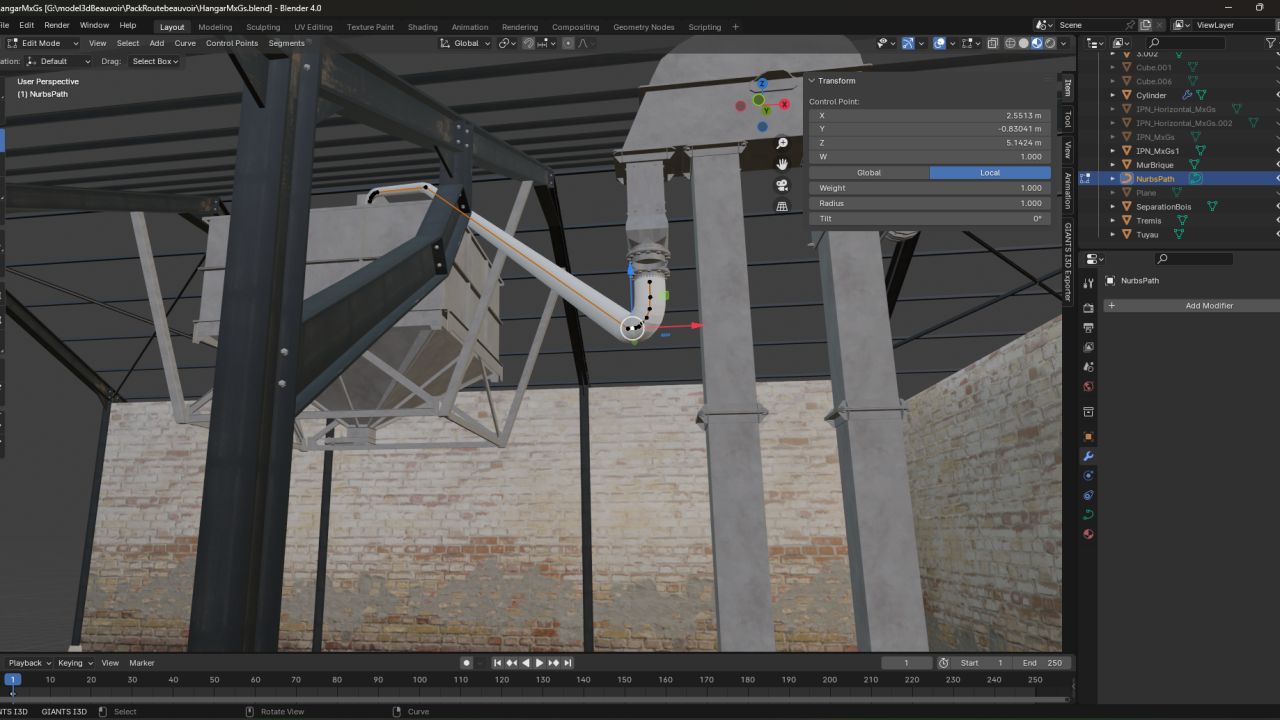This screenshot has height=720, width=1280.
Task: Open the Material properties tab
Action: click(1089, 534)
